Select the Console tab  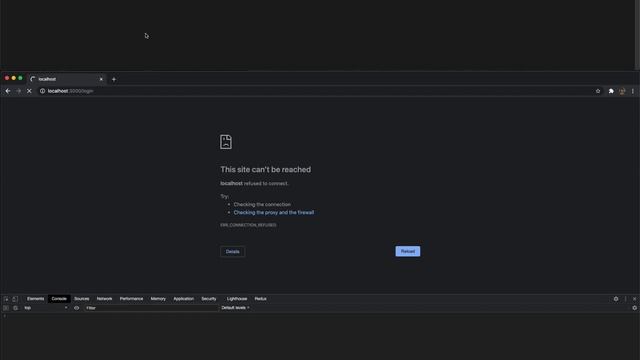tap(59, 299)
